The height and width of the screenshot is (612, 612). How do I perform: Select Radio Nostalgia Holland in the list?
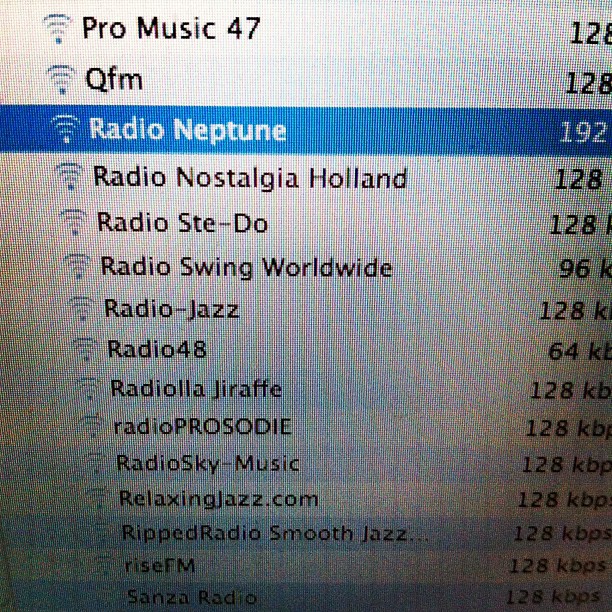[x=250, y=178]
